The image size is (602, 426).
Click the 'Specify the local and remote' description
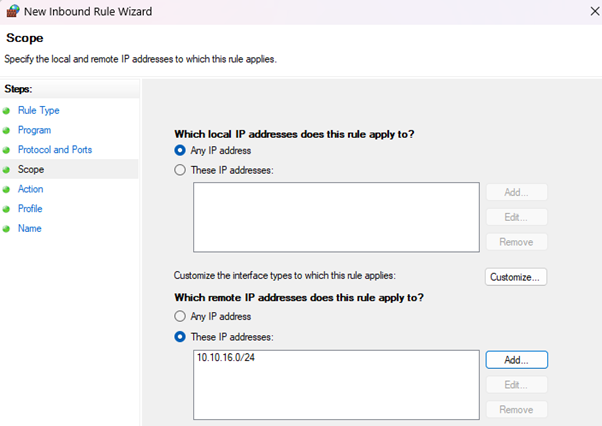(141, 59)
